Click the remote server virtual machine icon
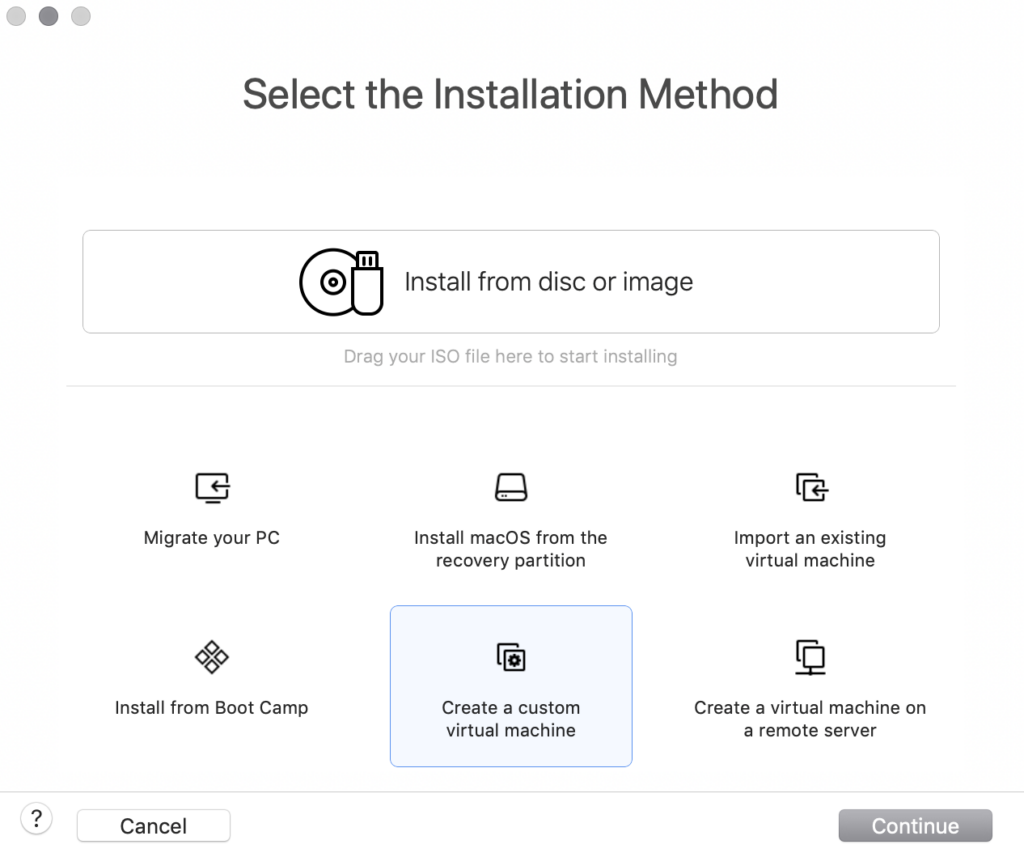The image size is (1024, 853). [810, 657]
